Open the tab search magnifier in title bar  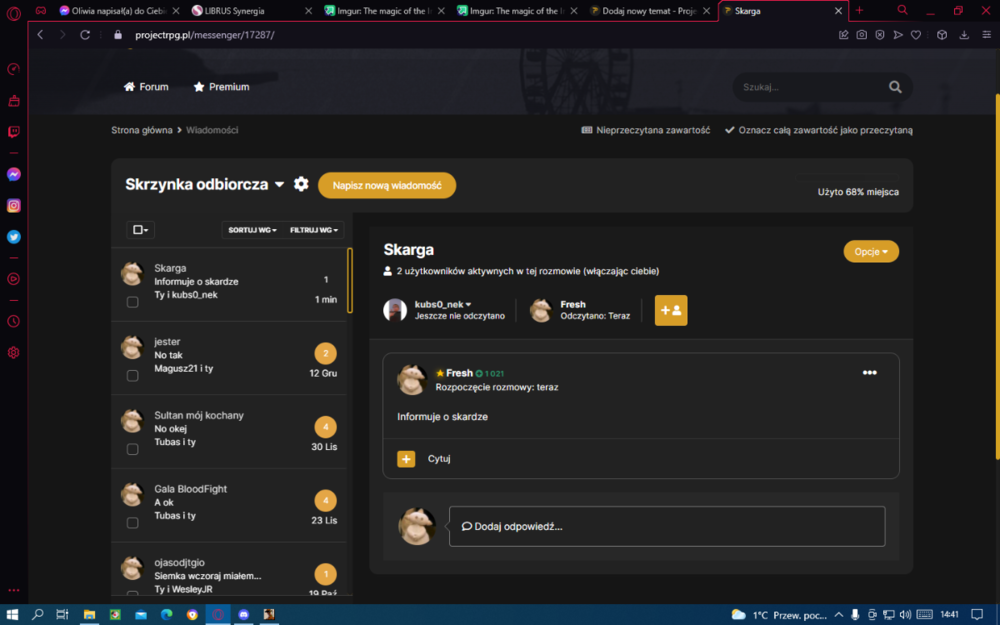[x=902, y=10]
